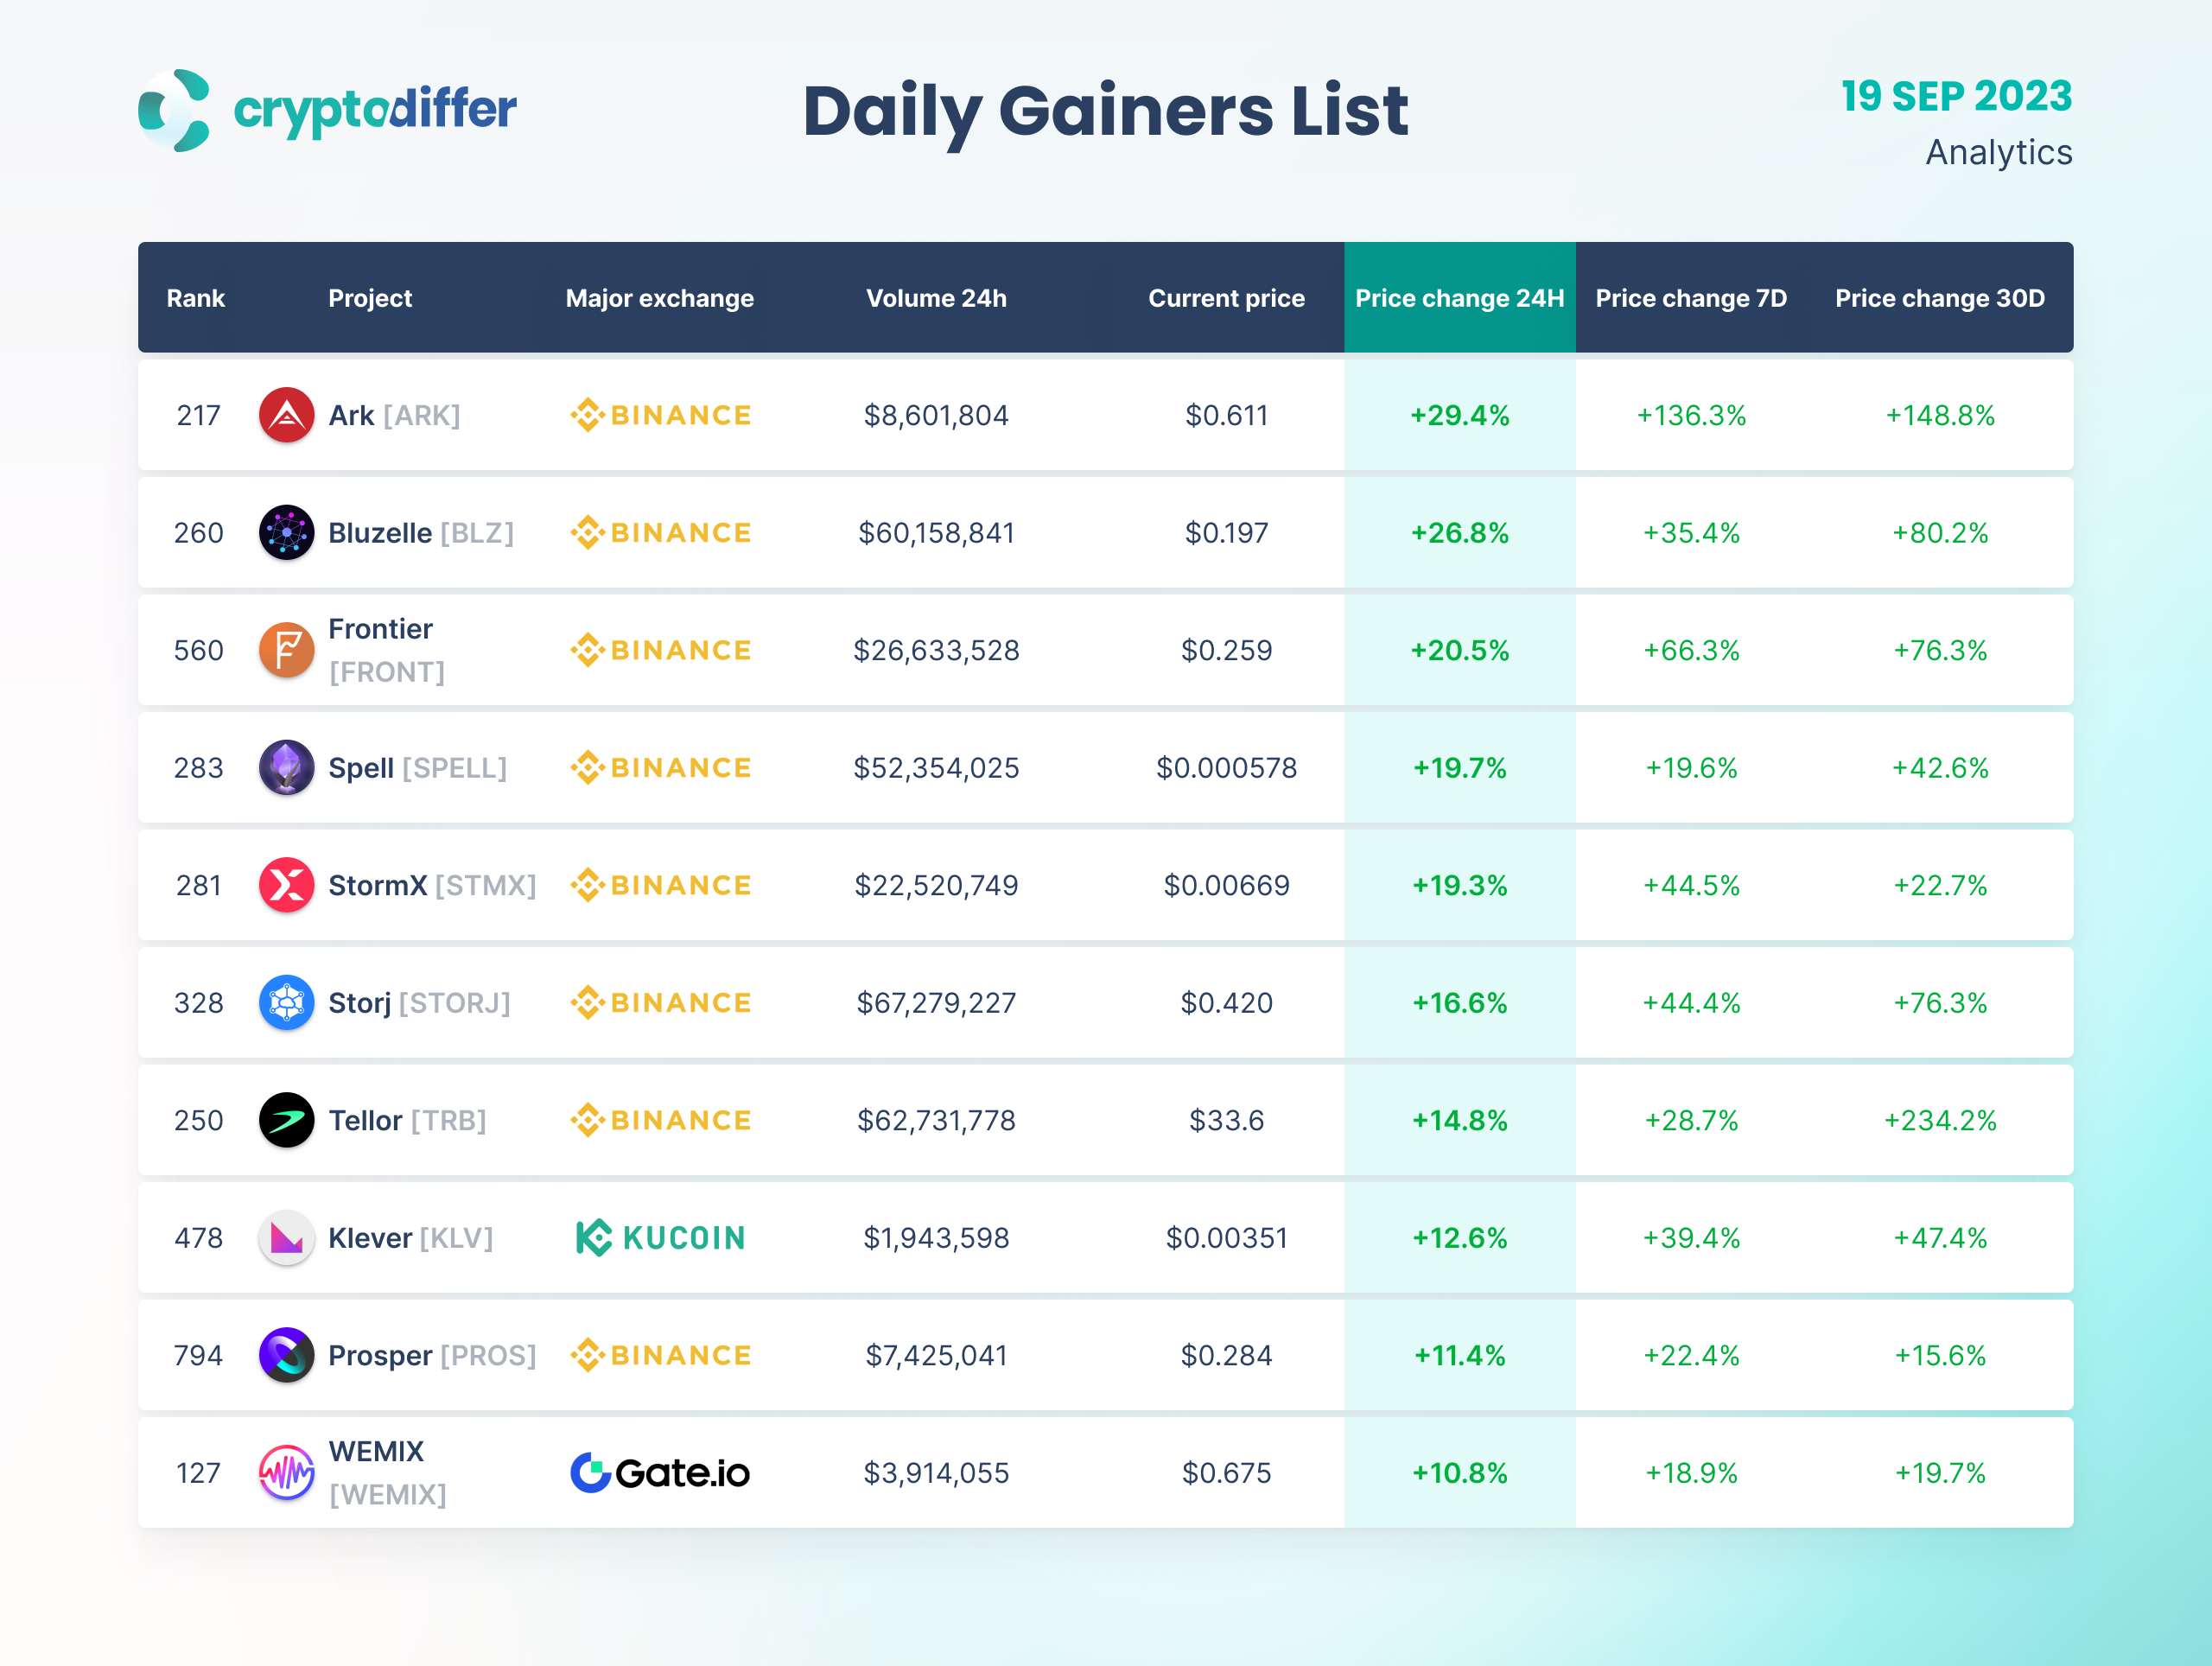Screen dimensions: 2212x1666
Task: Click the Ark red triangle logo
Action: point(286,415)
